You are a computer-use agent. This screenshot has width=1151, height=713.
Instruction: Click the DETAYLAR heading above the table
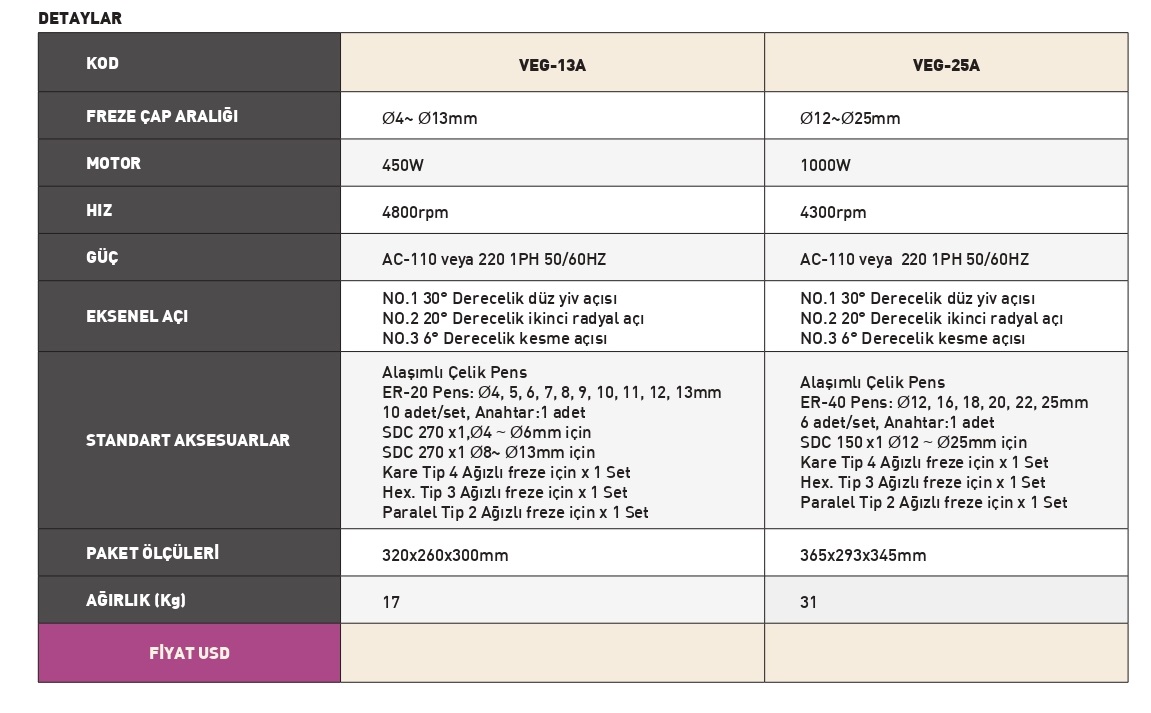[x=80, y=18]
